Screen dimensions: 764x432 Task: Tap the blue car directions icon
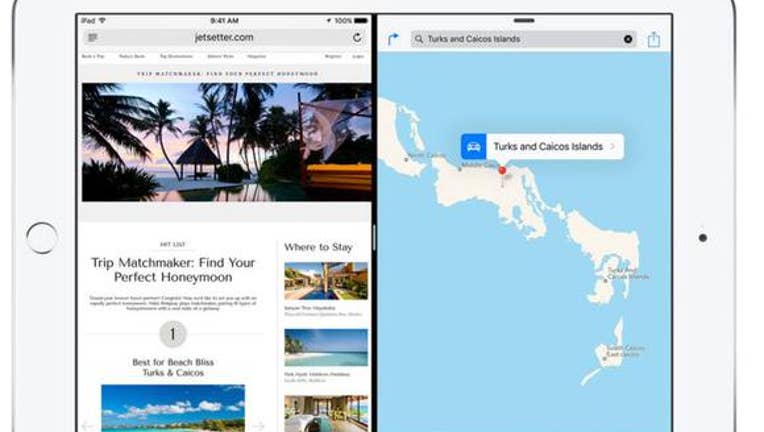pos(474,147)
